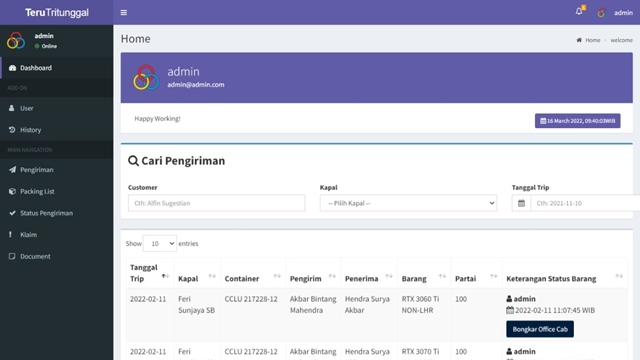Screen dimensions: 640x360
Task: Open the Packing List menu item
Action: click(x=57, y=191)
